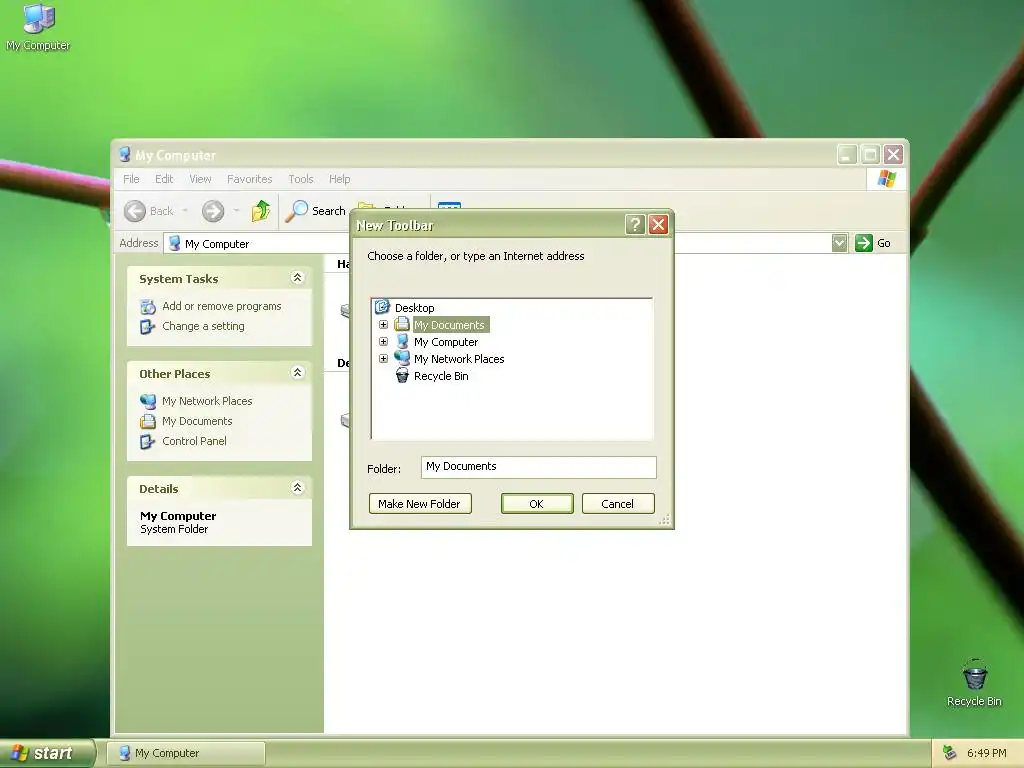Click My Documents icon in Other Places
Viewport: 1024px width, 768px height.
click(x=148, y=421)
